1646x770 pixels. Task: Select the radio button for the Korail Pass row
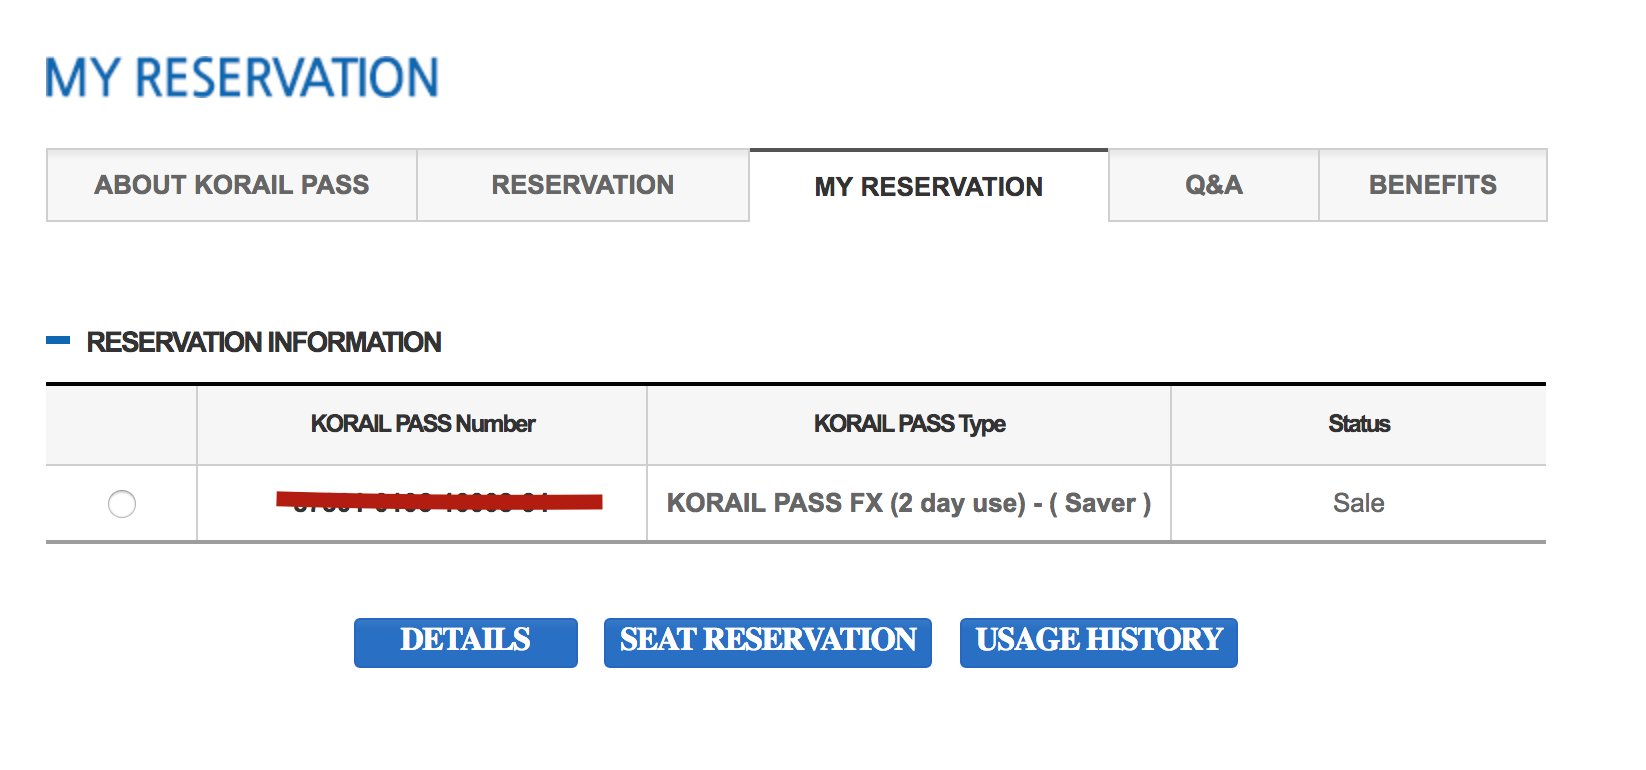tap(122, 504)
